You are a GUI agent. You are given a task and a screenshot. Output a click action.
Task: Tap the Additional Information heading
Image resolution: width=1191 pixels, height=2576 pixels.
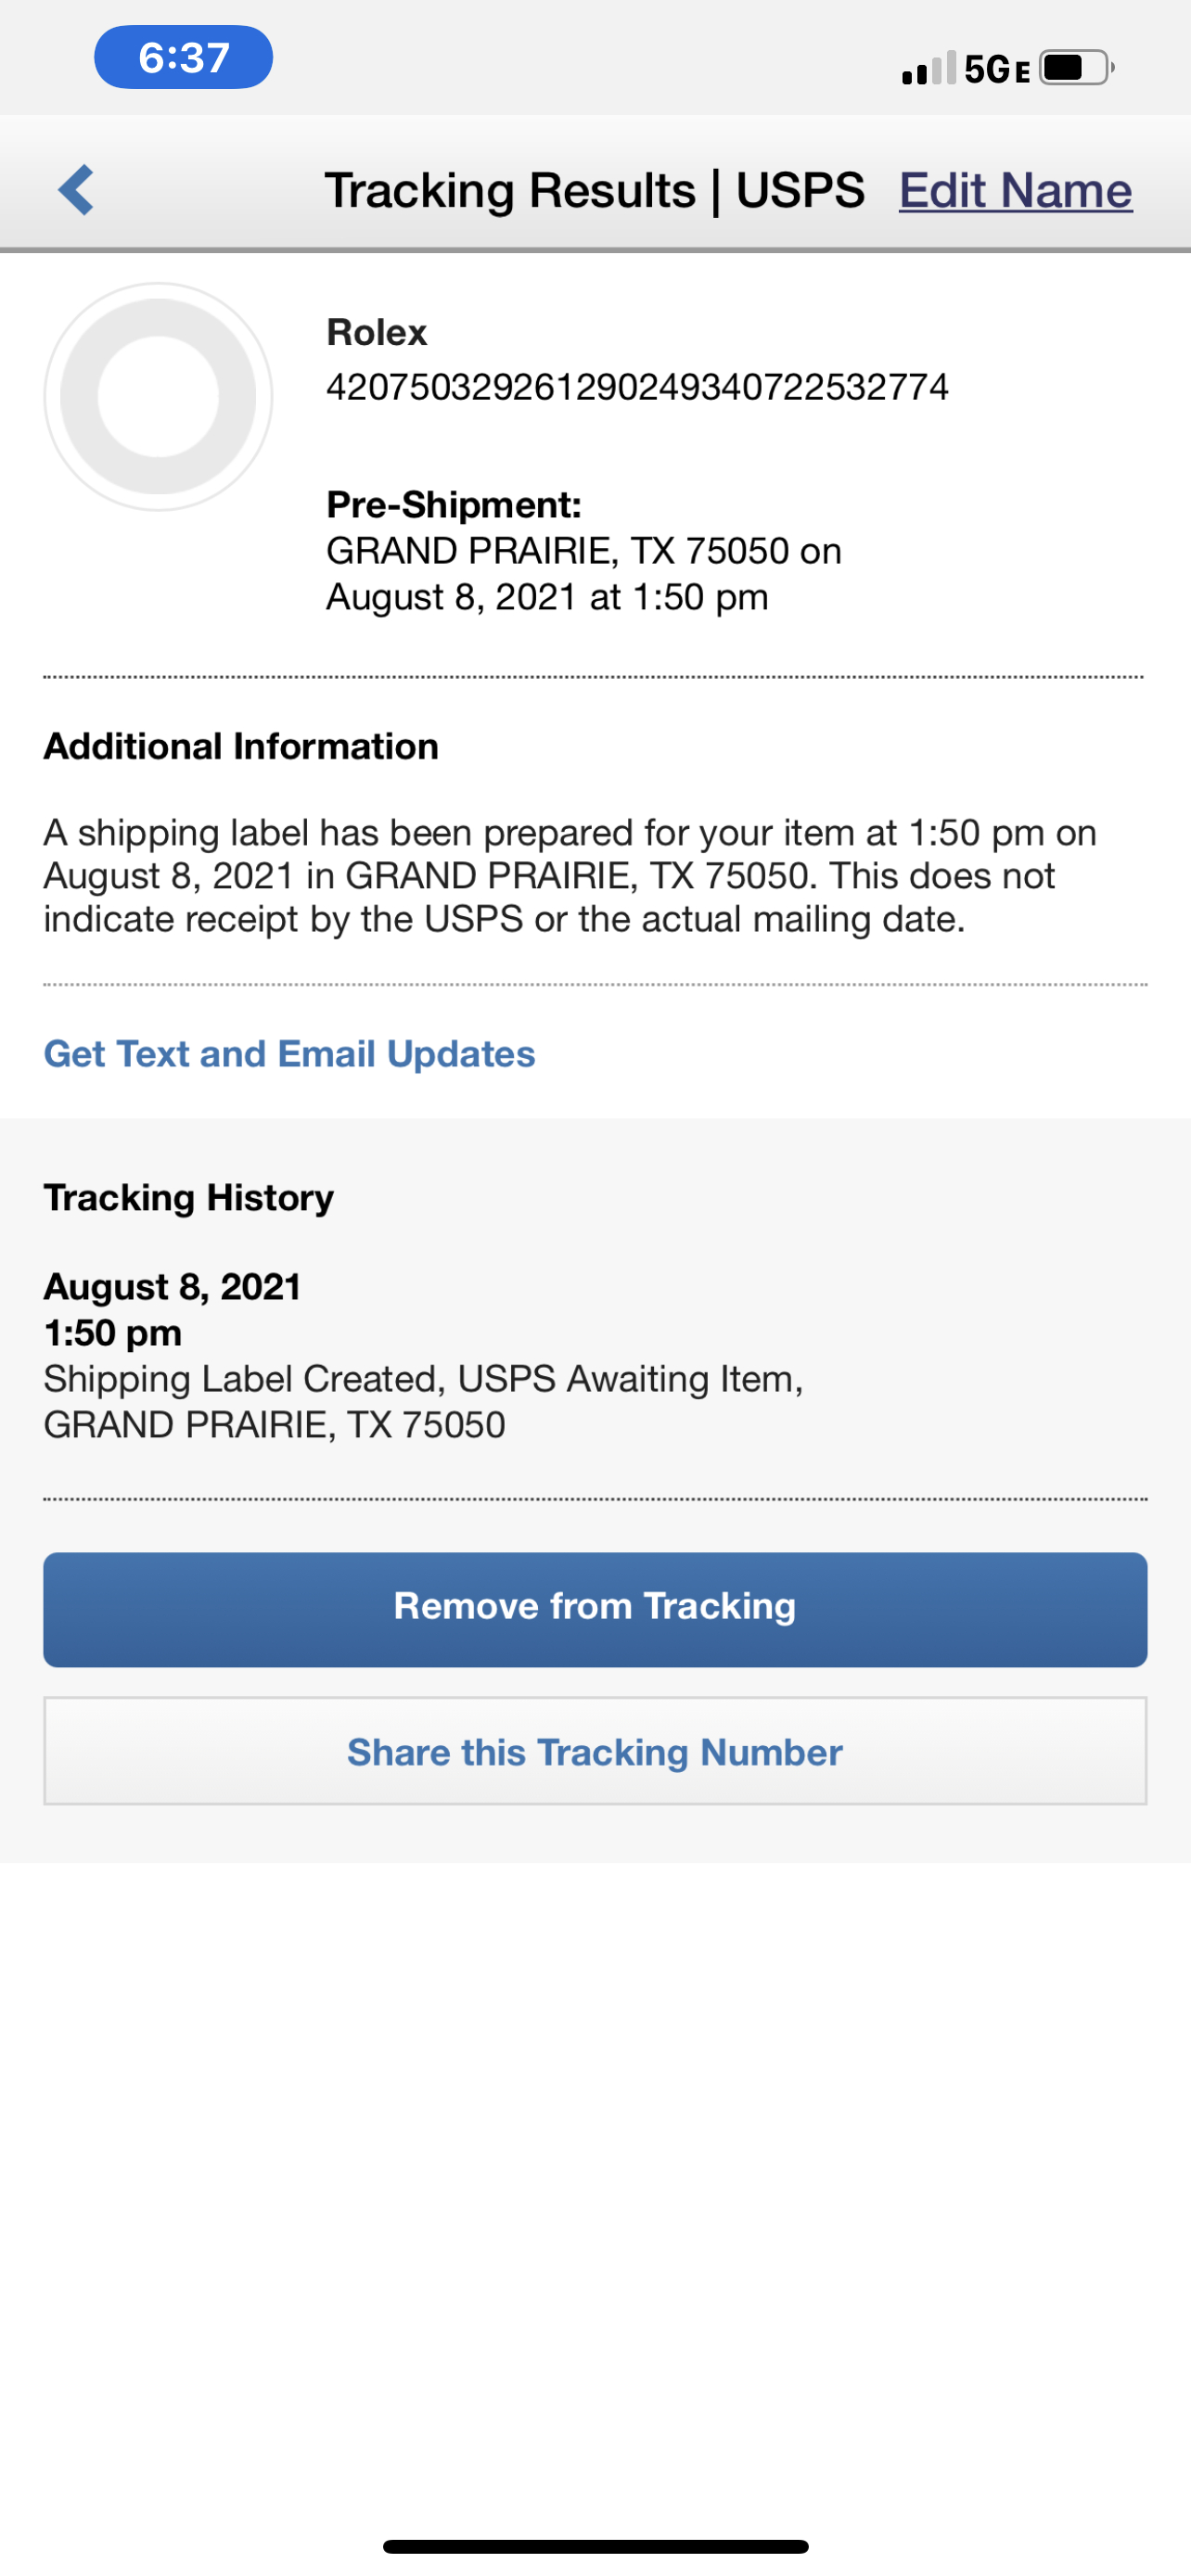pyautogui.click(x=241, y=746)
